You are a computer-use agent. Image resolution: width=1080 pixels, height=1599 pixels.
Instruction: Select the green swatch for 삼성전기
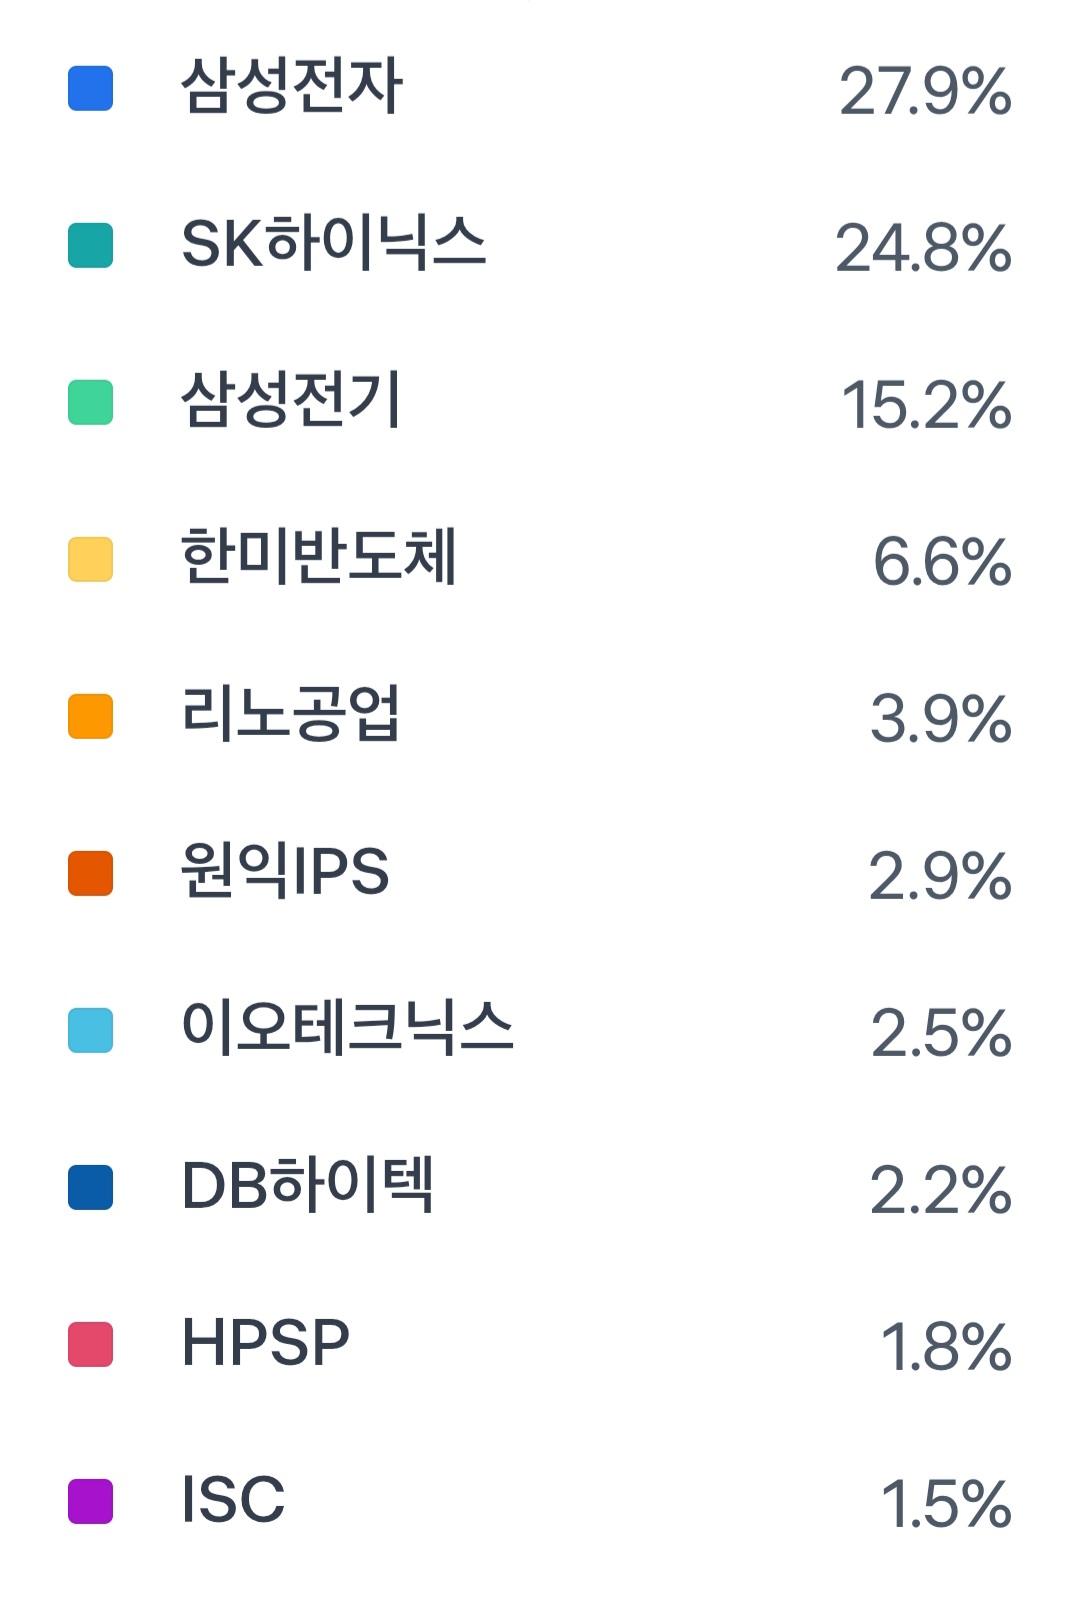click(x=90, y=402)
